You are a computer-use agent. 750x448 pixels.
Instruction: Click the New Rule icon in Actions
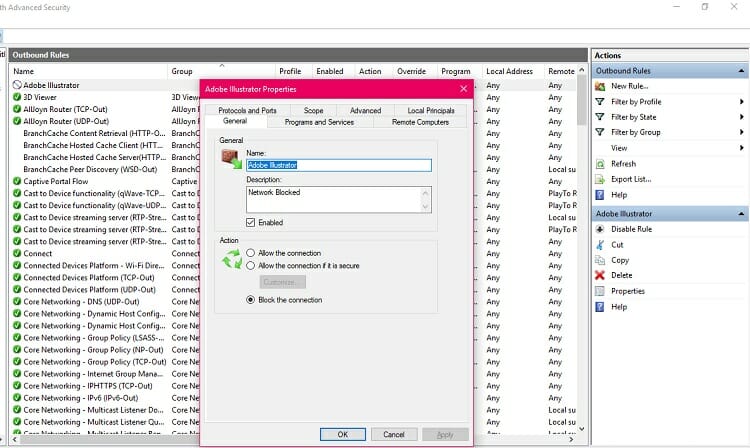(600, 86)
